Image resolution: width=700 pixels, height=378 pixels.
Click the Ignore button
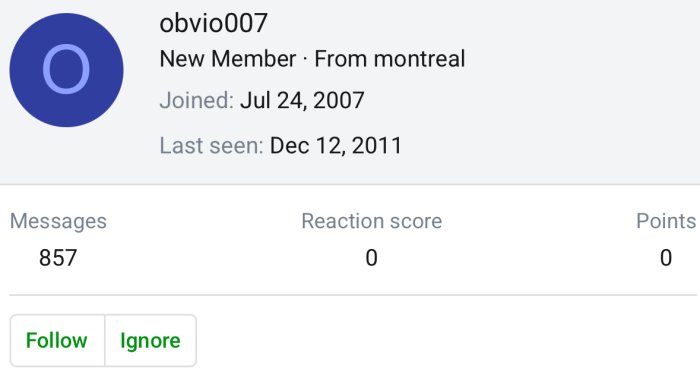click(x=150, y=341)
